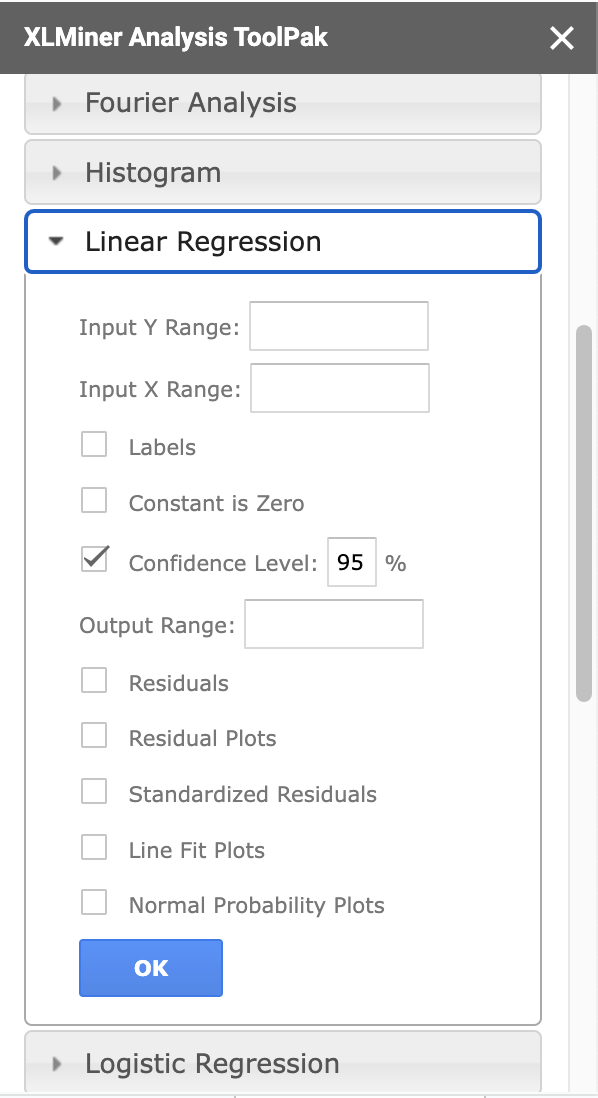
Task: Turn on Line Fit Plots
Action: [x=94, y=847]
